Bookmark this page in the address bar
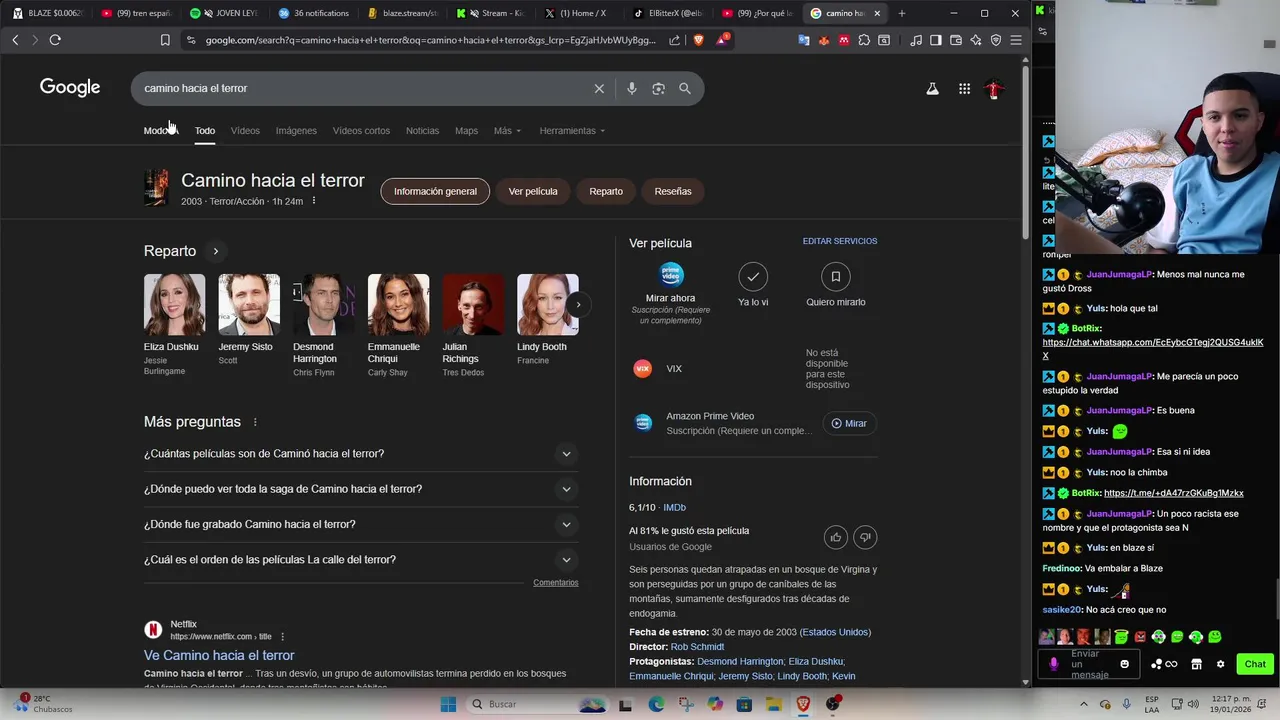 [x=165, y=40]
